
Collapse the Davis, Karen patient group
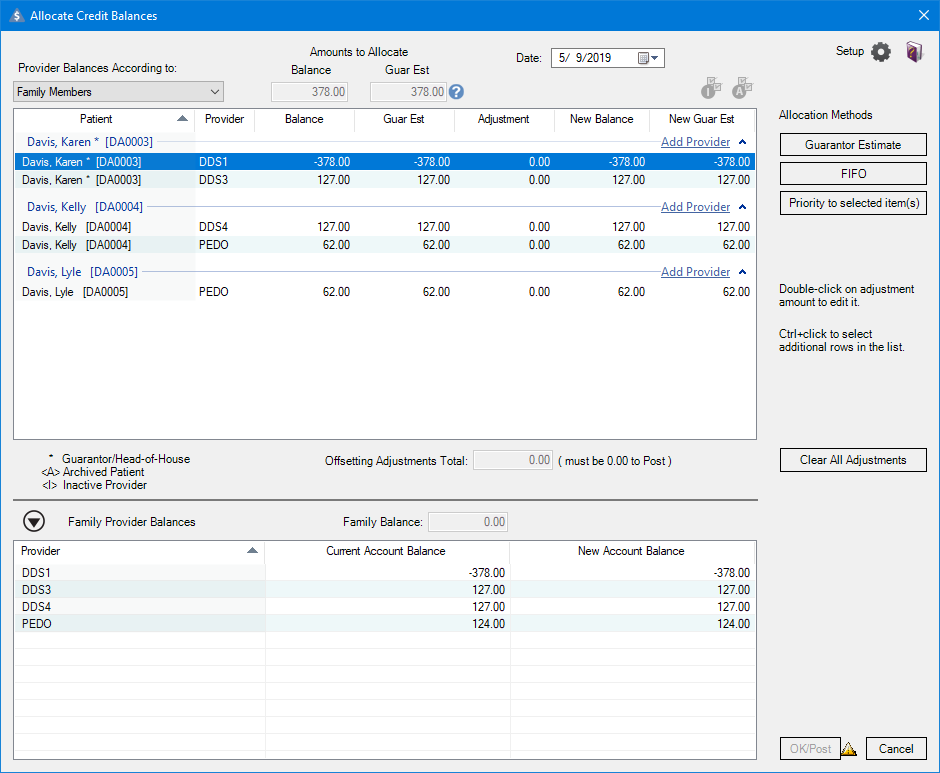click(x=742, y=142)
